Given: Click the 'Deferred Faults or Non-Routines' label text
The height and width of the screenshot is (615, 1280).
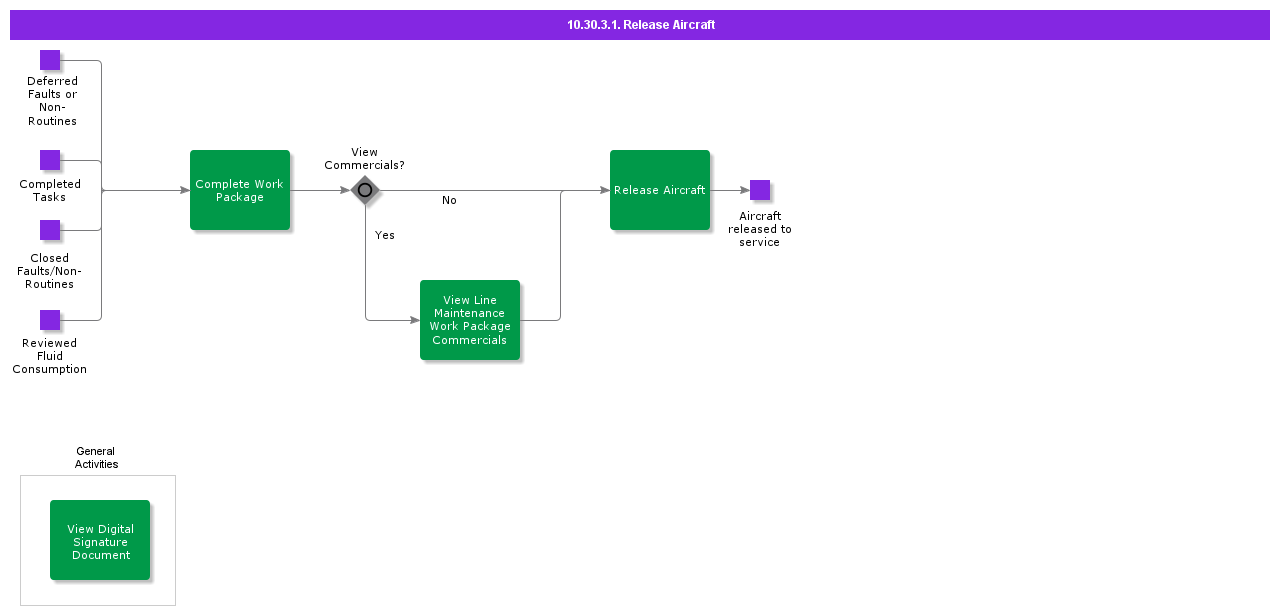Looking at the screenshot, I should [x=52, y=101].
